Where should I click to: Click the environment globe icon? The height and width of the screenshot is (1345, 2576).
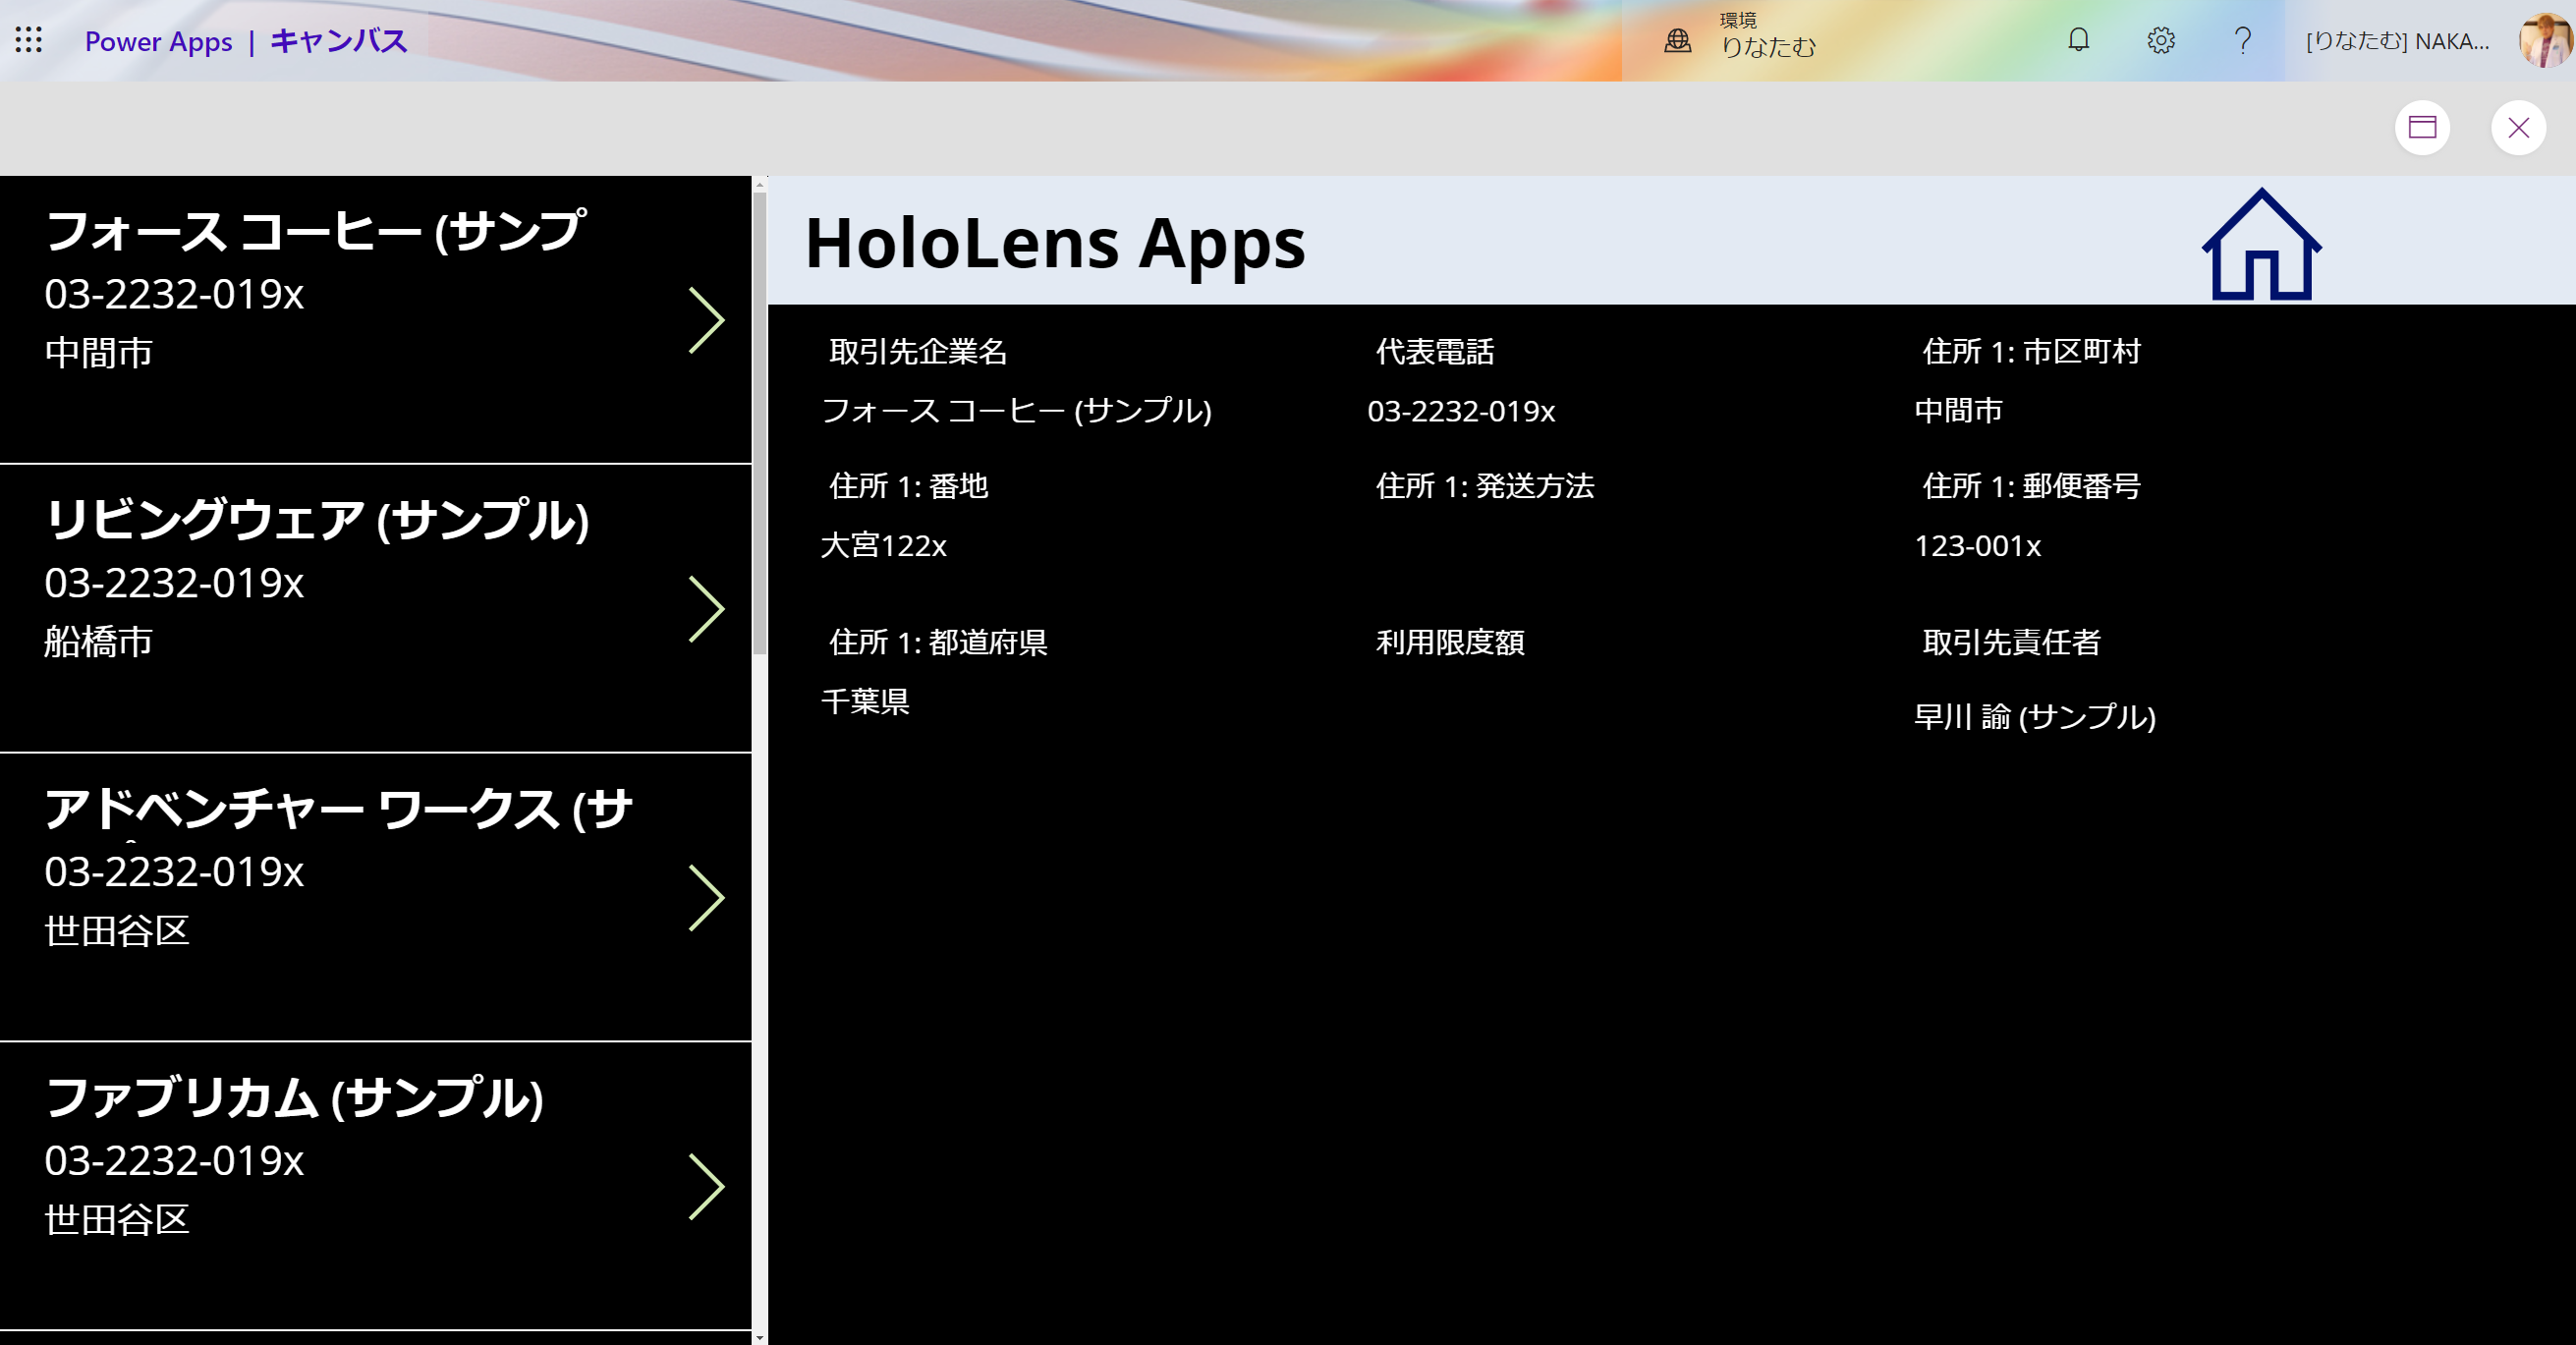point(1677,41)
